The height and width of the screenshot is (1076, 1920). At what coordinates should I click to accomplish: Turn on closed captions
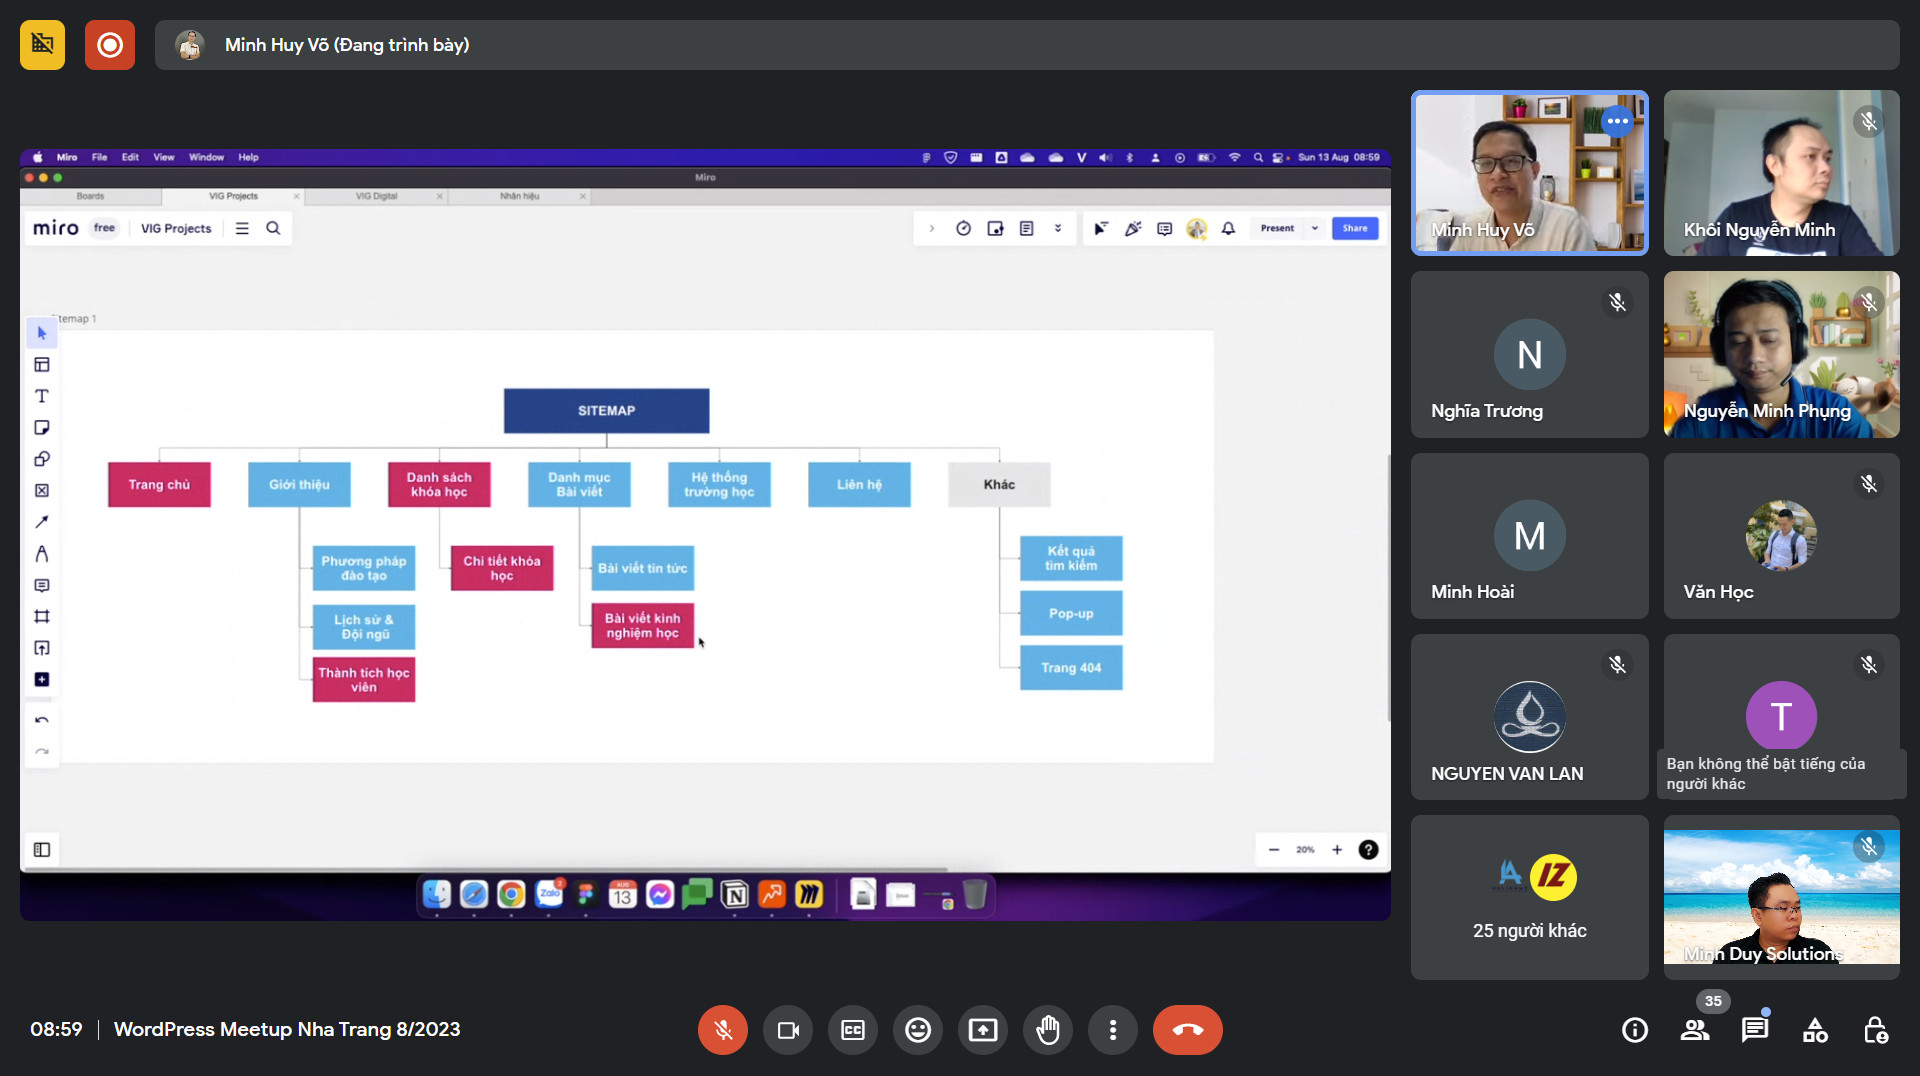click(853, 1030)
